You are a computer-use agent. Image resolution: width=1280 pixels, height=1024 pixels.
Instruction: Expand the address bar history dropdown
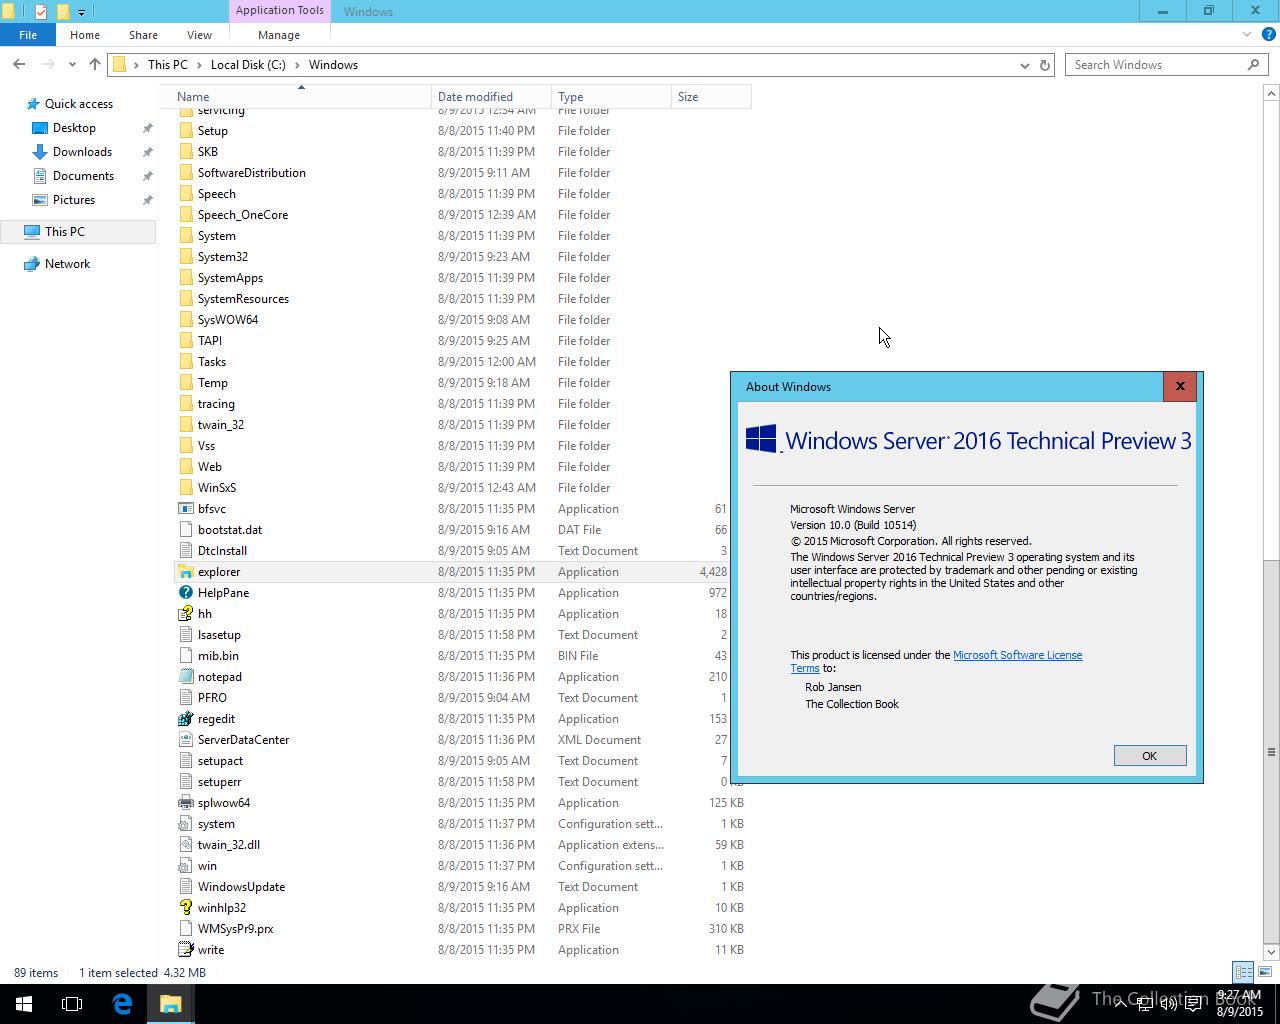tap(1024, 65)
